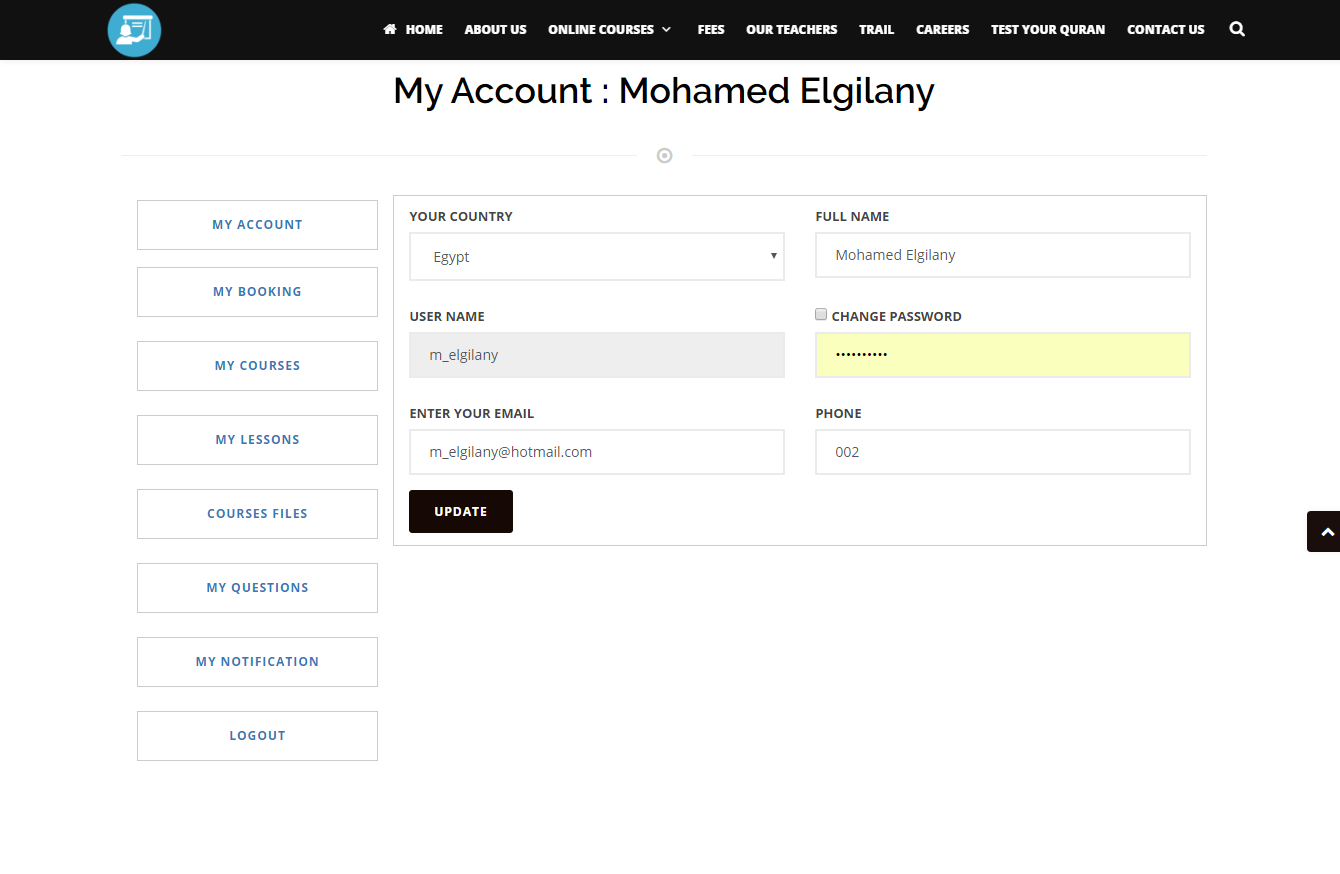Click the site logo in the header
The width and height of the screenshot is (1340, 874).
click(x=134, y=30)
